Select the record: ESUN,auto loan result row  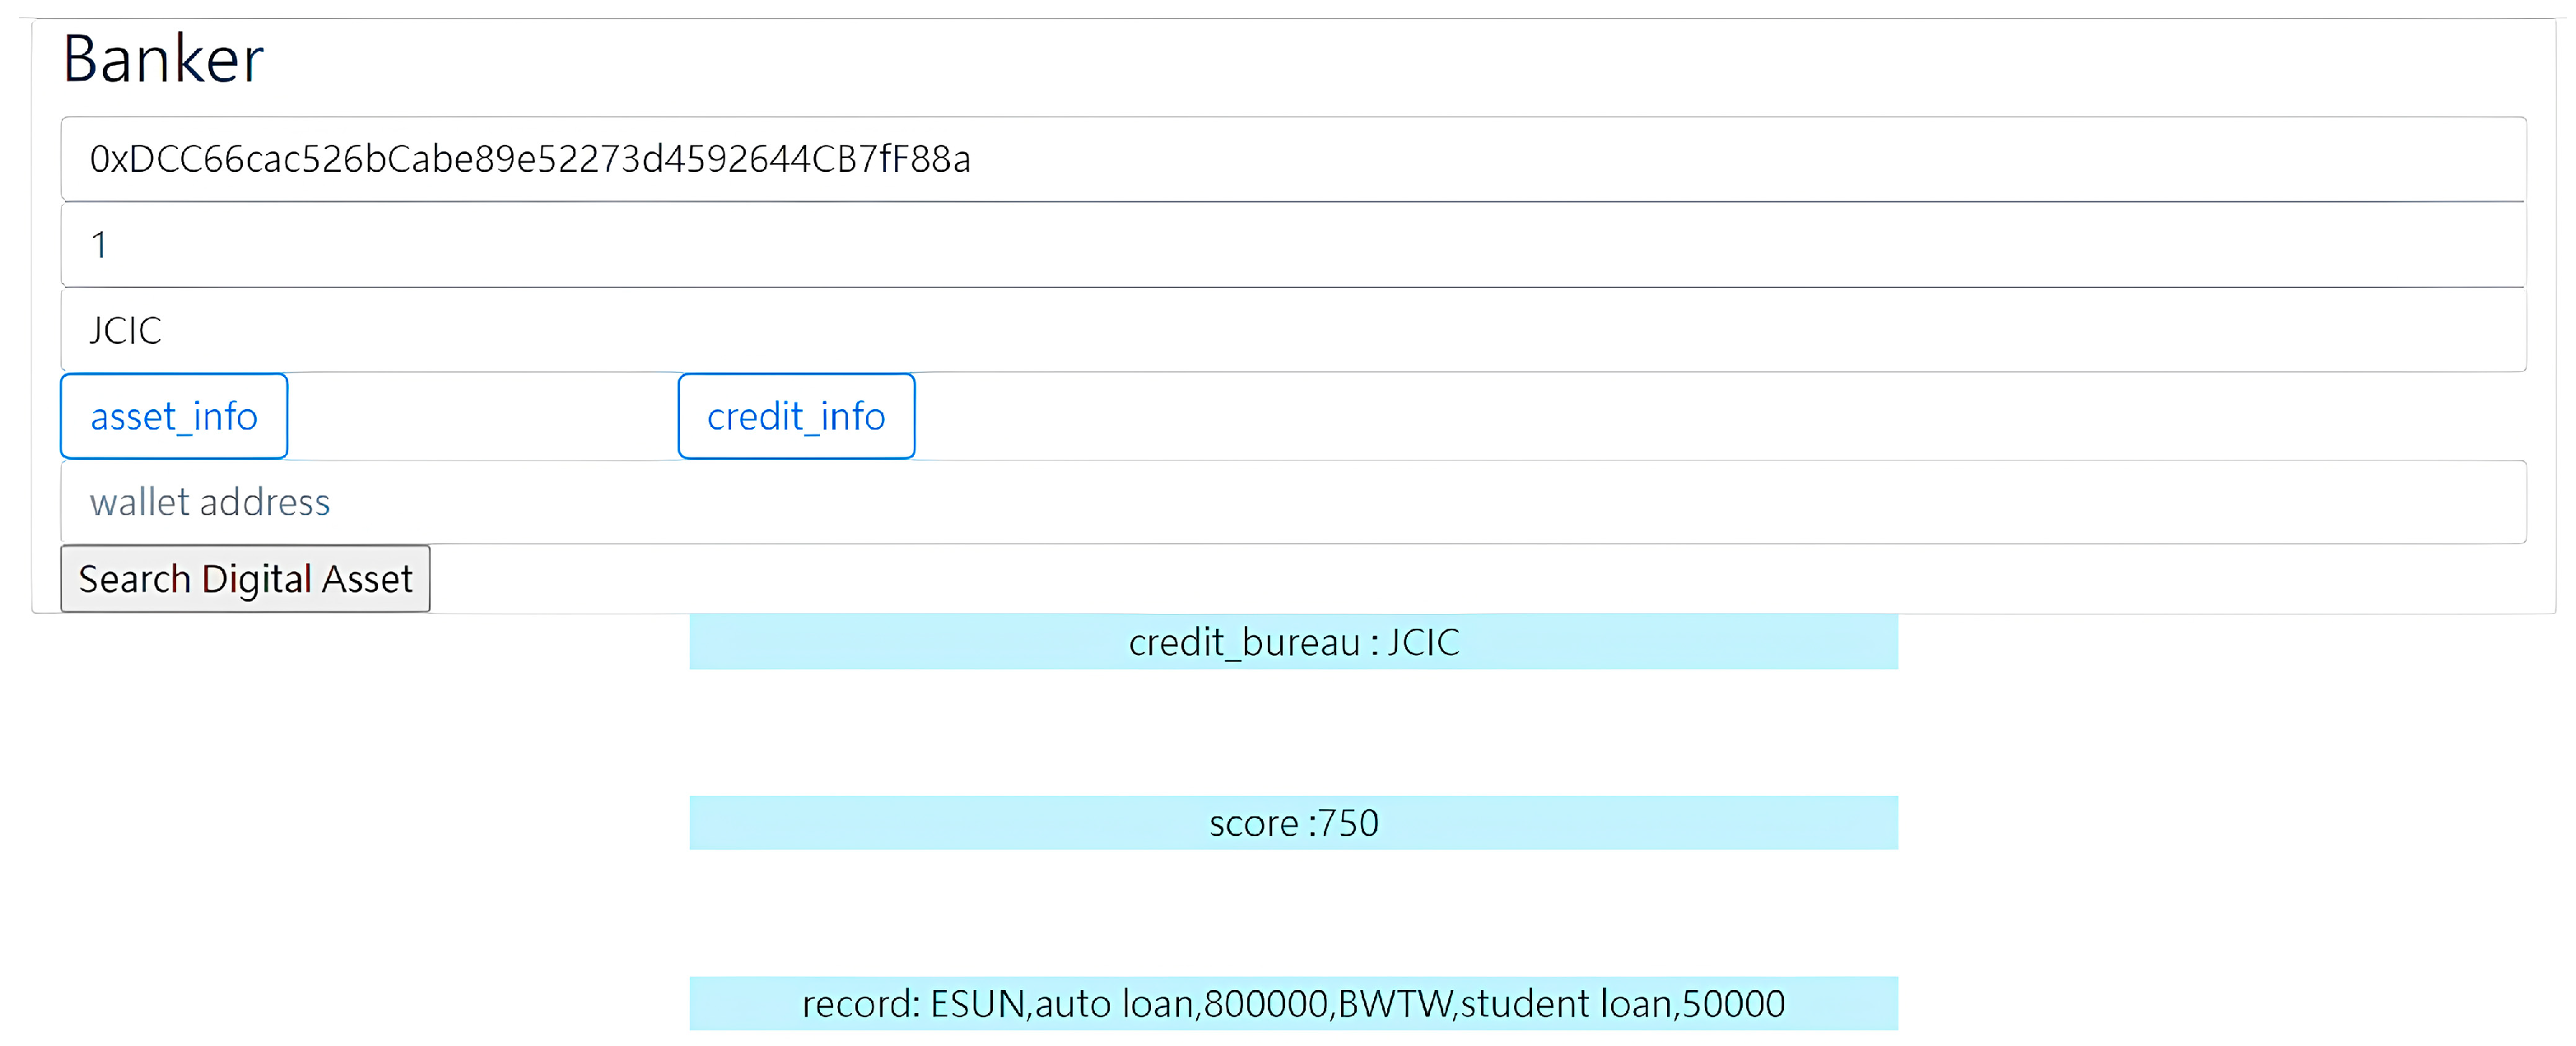(x=1293, y=1003)
